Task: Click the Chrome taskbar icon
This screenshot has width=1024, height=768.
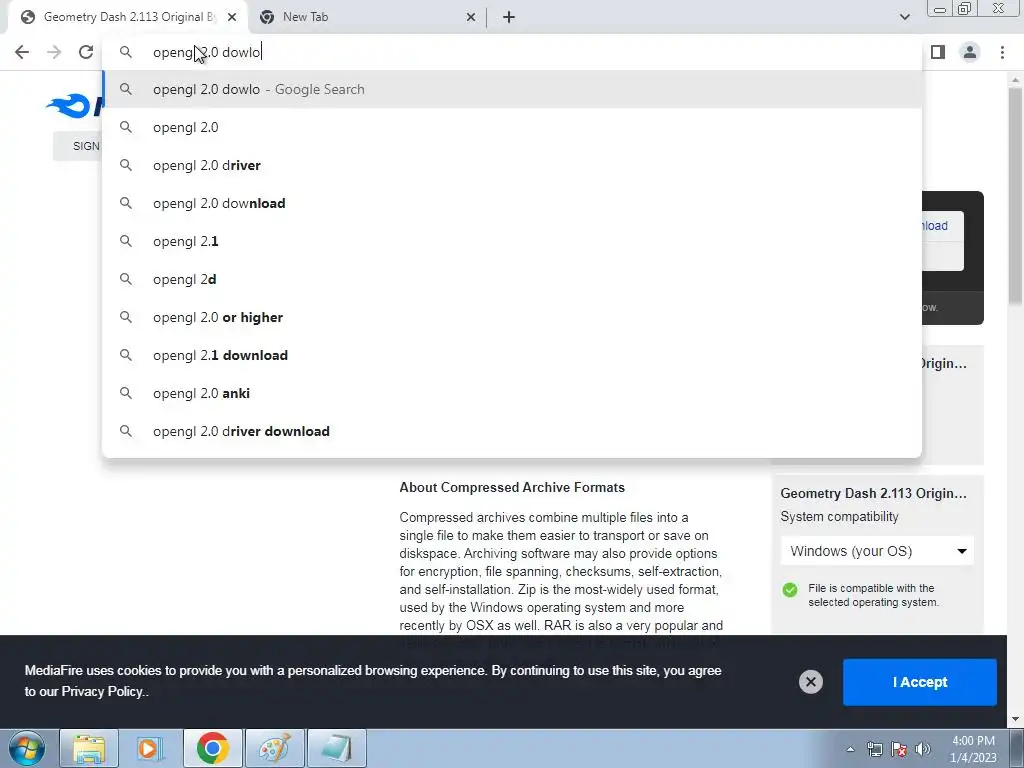Action: click(212, 748)
